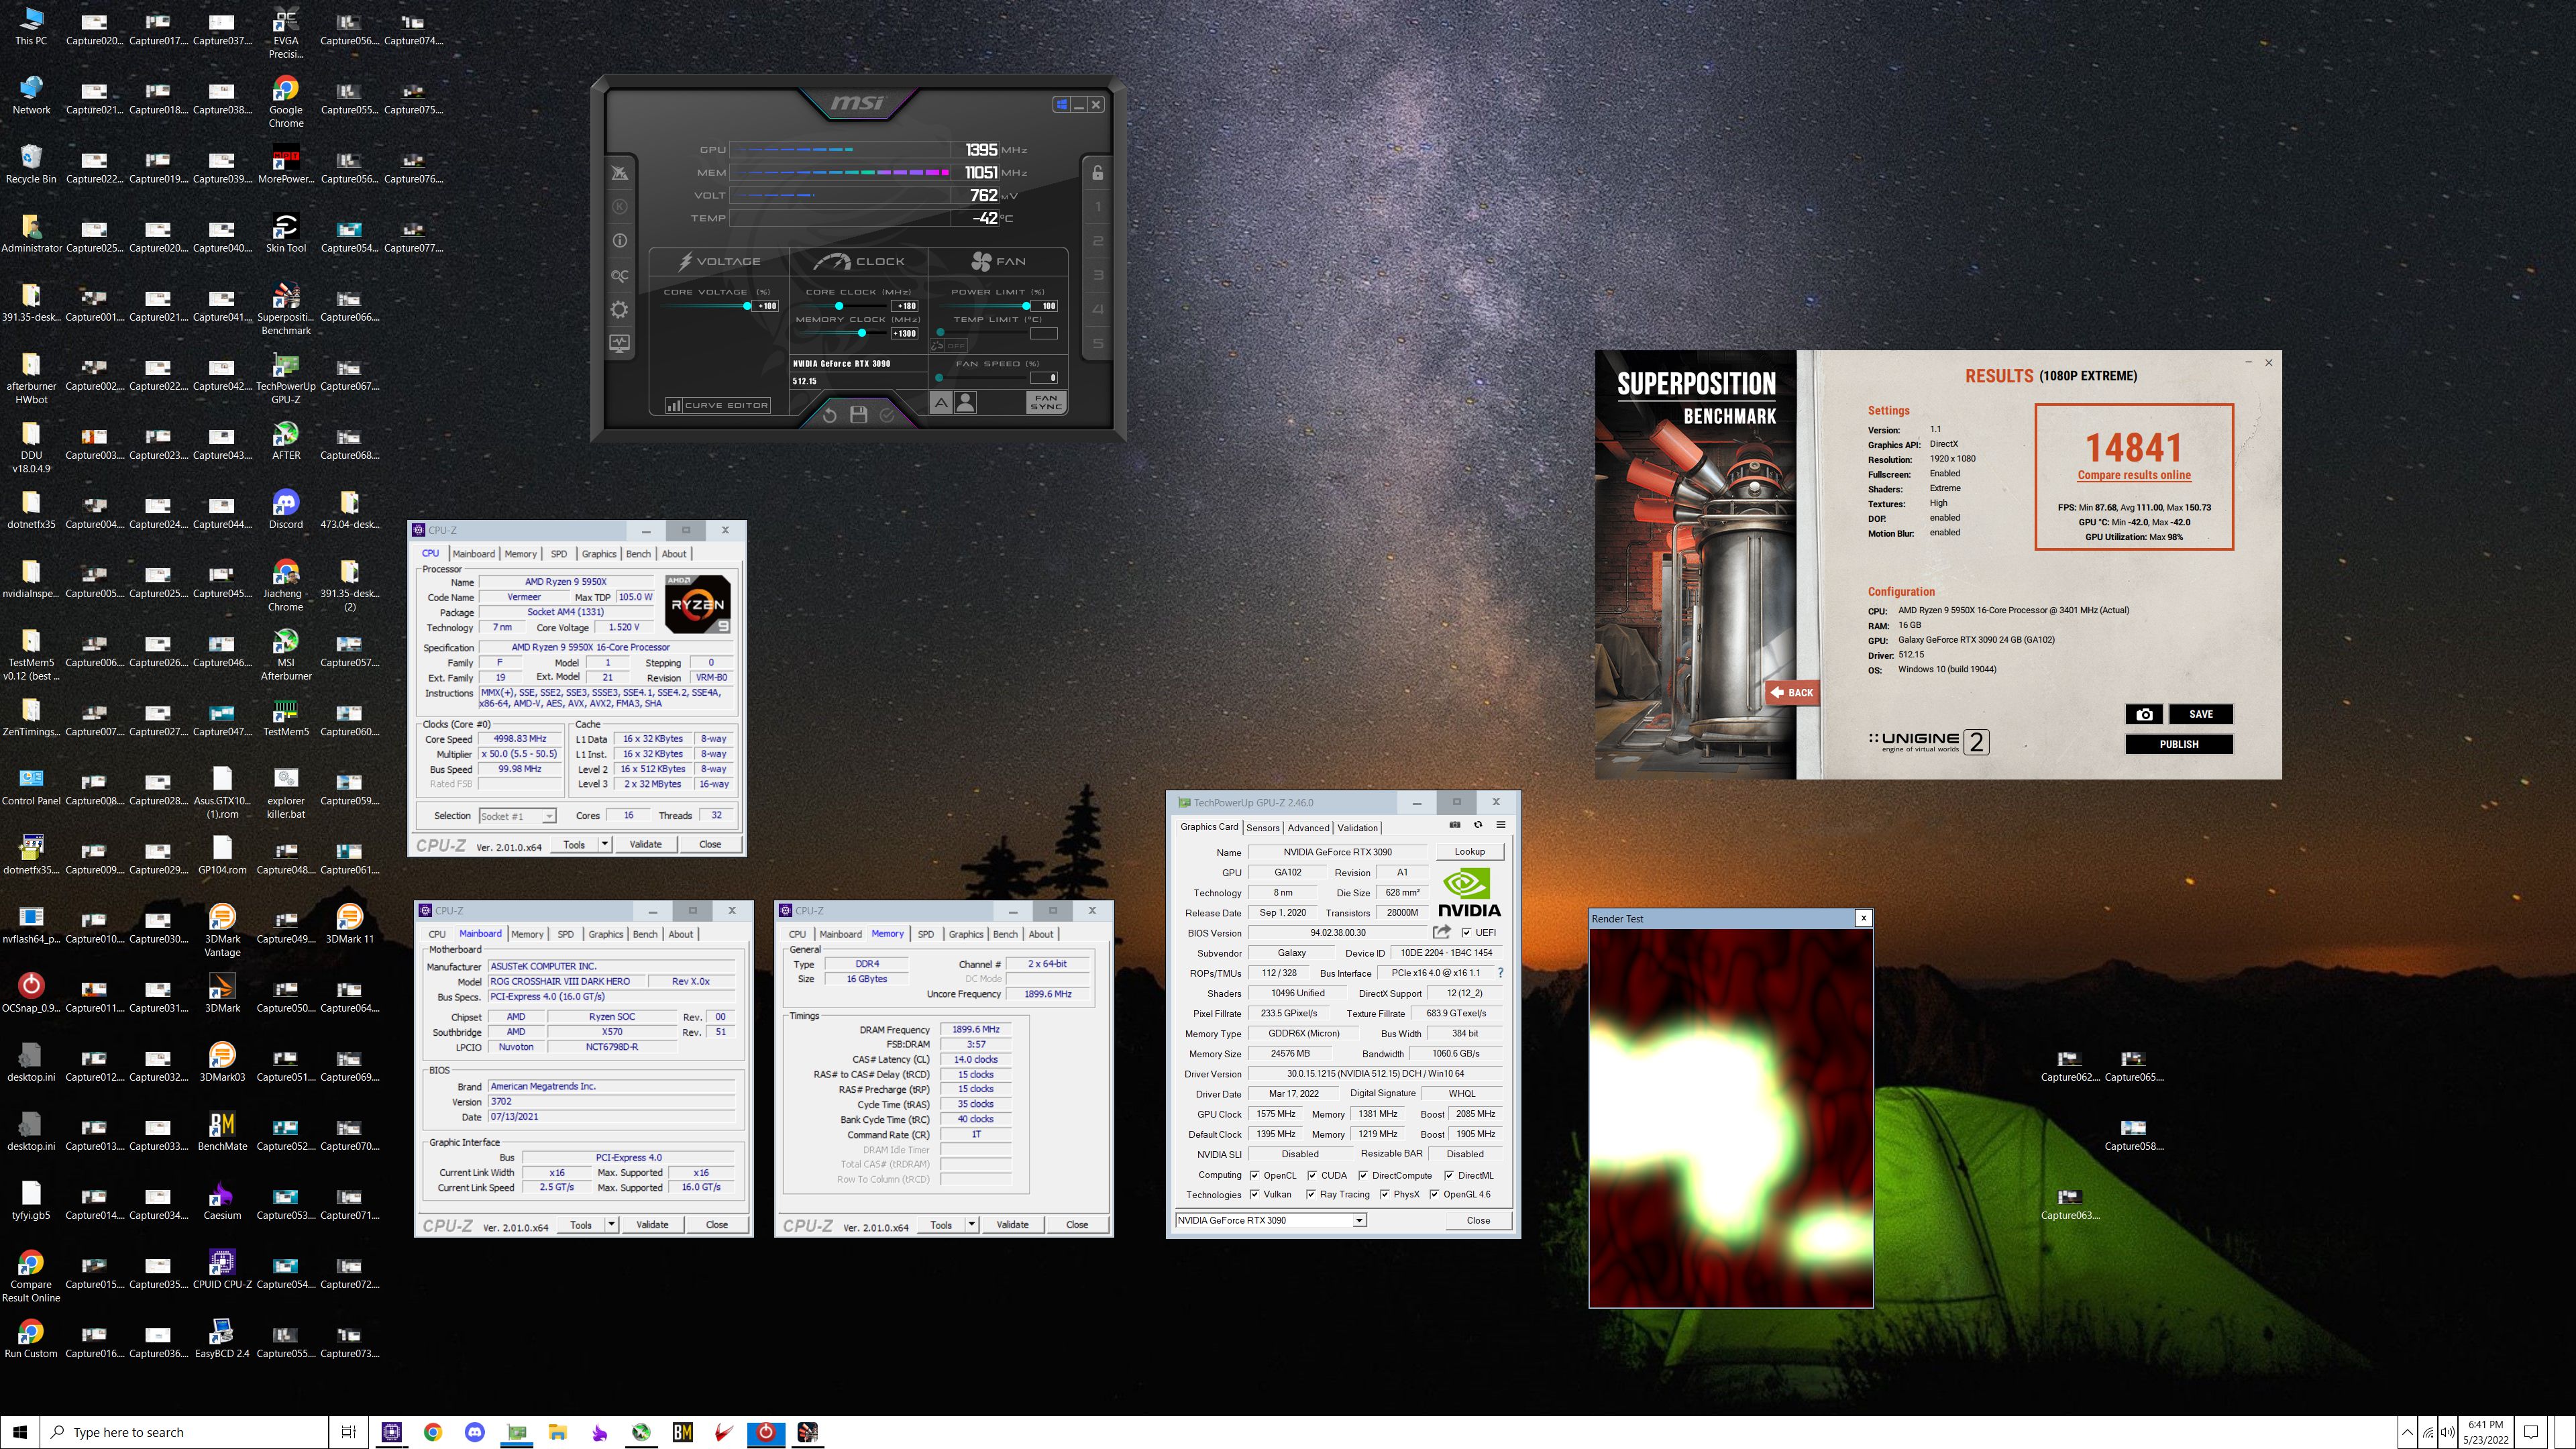The width and height of the screenshot is (2576, 1449).
Task: Launch OC Scanner in Afterburner
Action: (x=619, y=276)
